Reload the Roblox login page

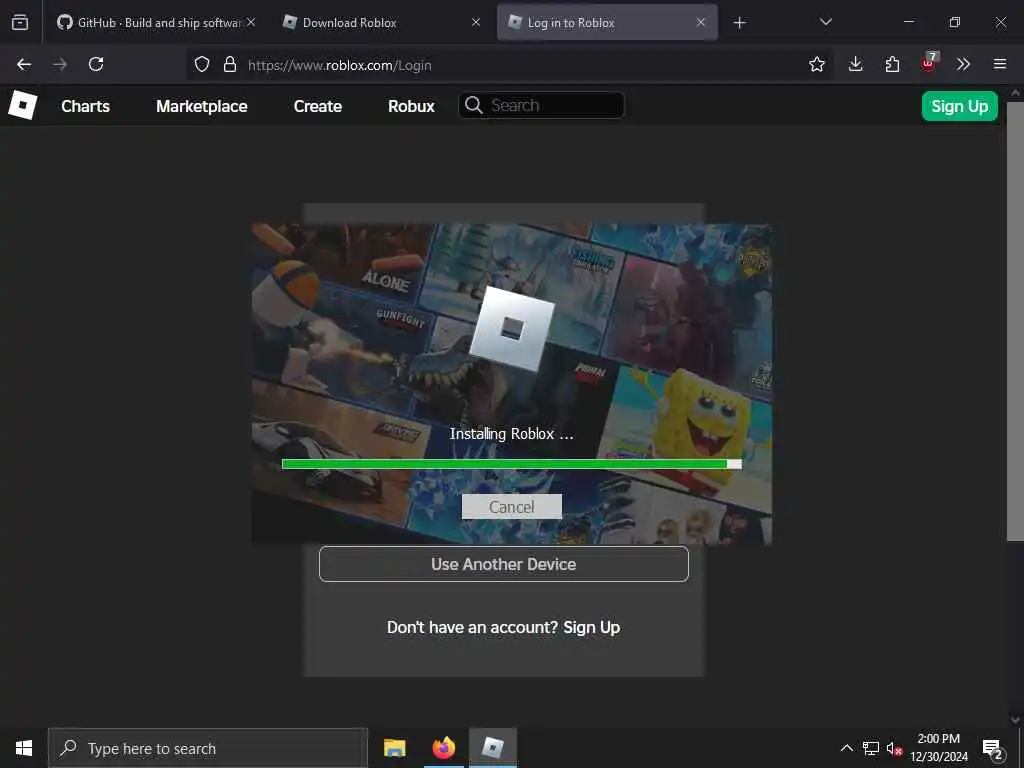coord(96,64)
